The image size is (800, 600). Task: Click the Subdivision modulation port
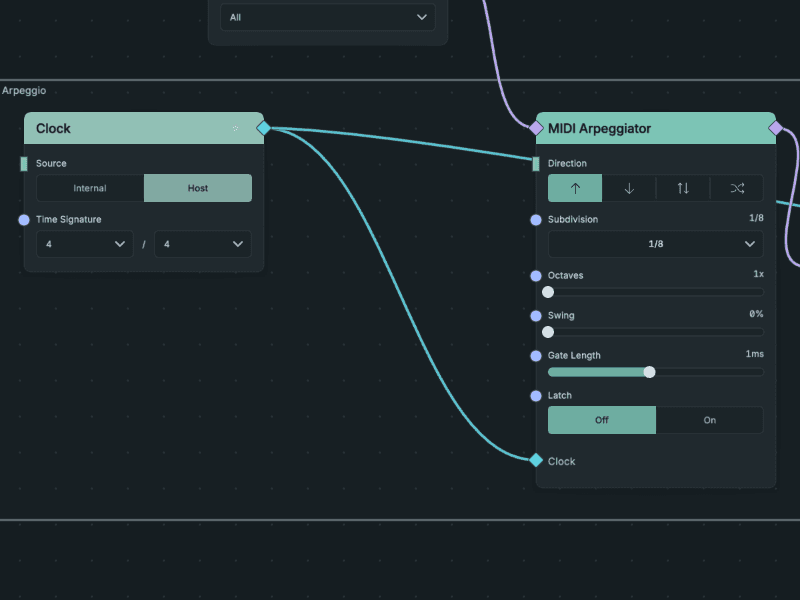[x=536, y=220]
